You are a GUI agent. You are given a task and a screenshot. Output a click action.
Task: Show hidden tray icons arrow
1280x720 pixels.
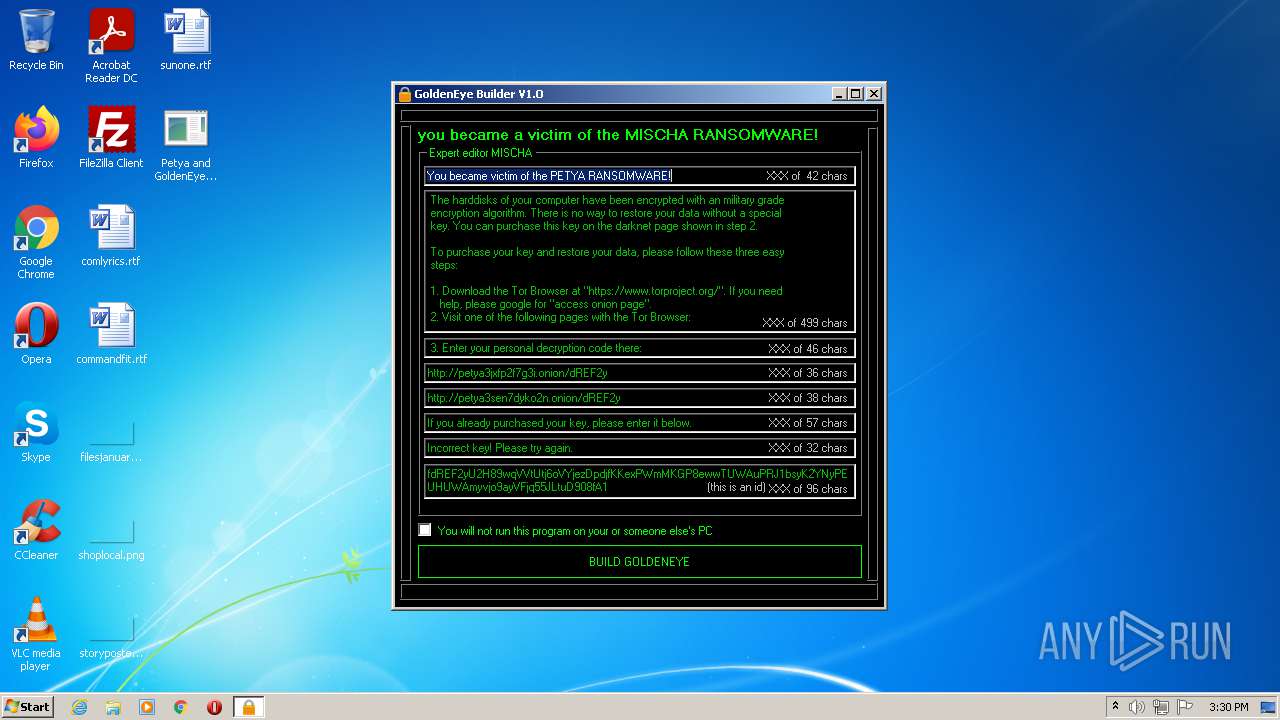point(1115,707)
